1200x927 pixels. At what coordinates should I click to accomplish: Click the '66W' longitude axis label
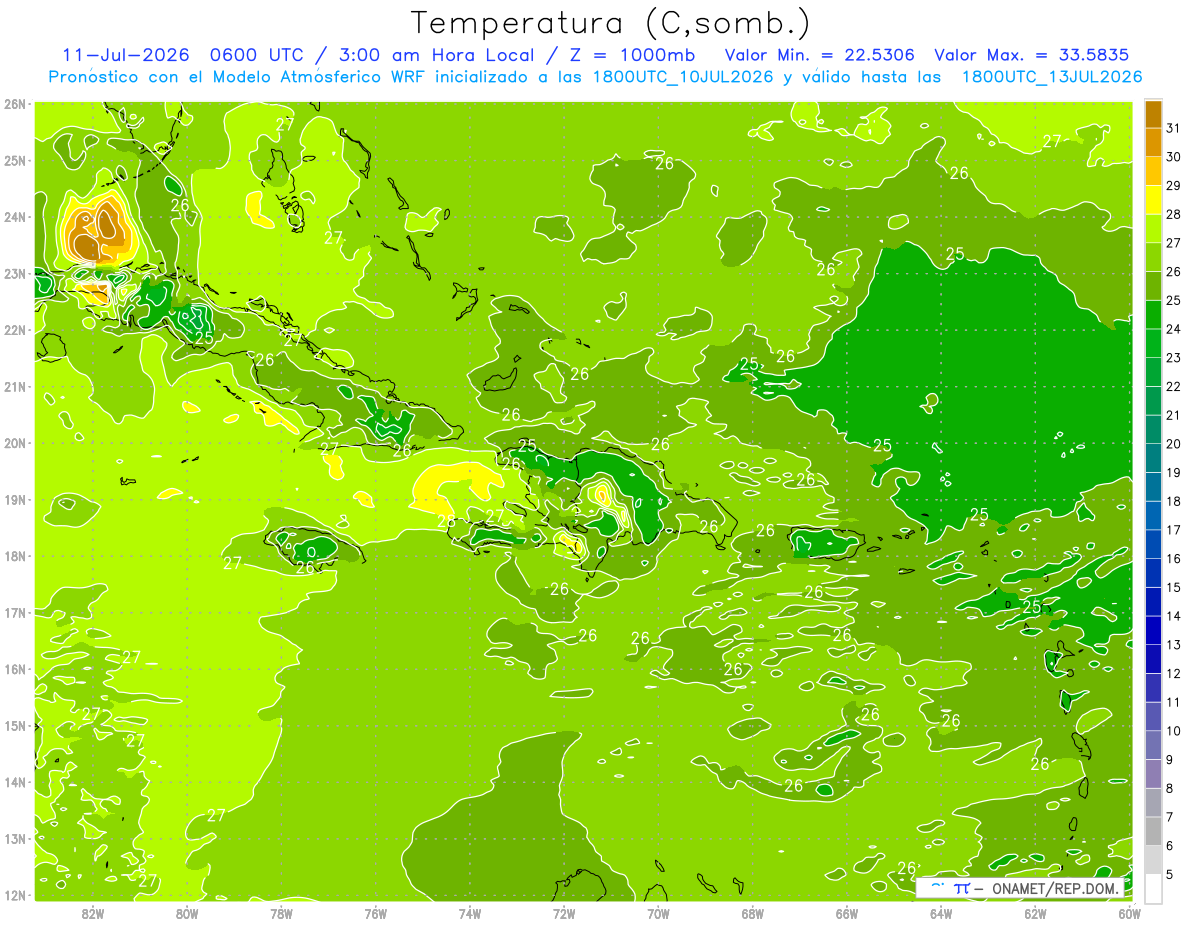tap(847, 913)
